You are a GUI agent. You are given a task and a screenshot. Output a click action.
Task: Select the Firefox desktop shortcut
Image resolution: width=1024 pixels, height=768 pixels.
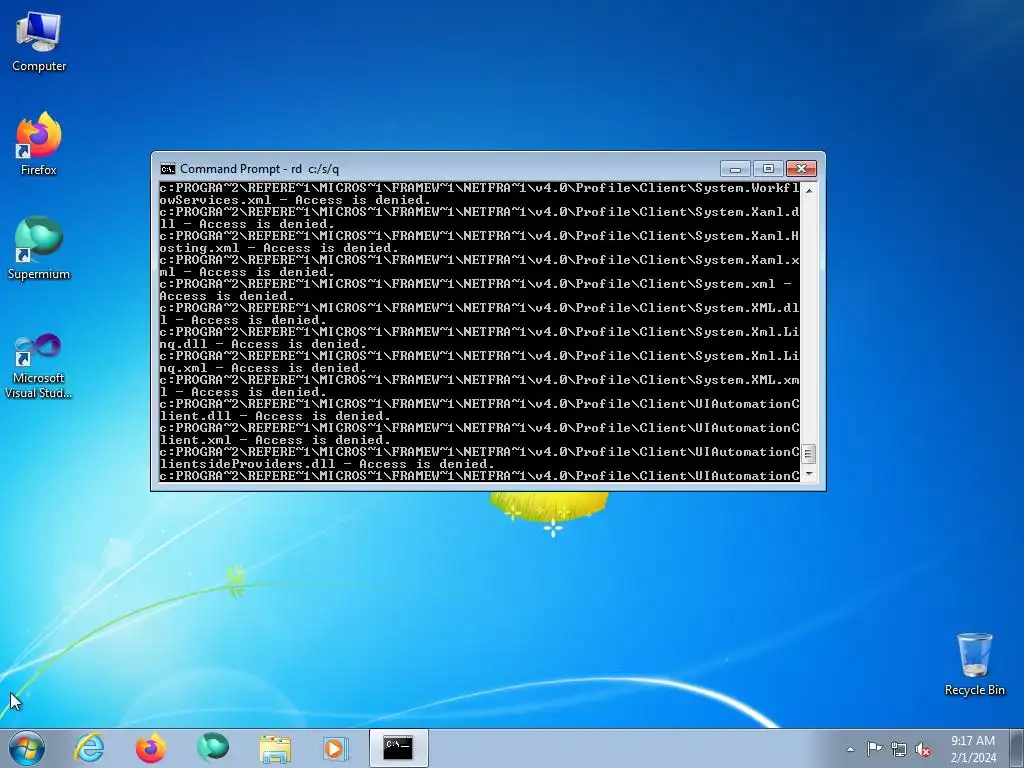39,144
